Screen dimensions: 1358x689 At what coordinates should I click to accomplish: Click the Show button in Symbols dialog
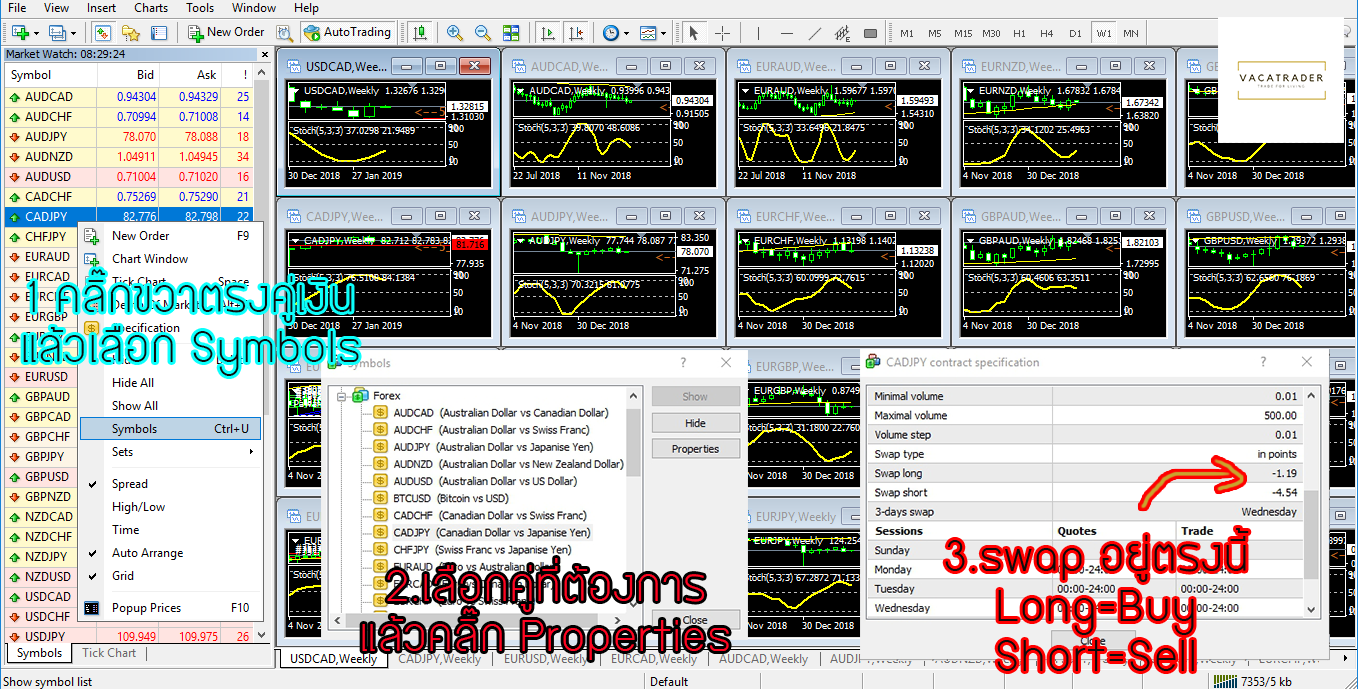coord(695,397)
